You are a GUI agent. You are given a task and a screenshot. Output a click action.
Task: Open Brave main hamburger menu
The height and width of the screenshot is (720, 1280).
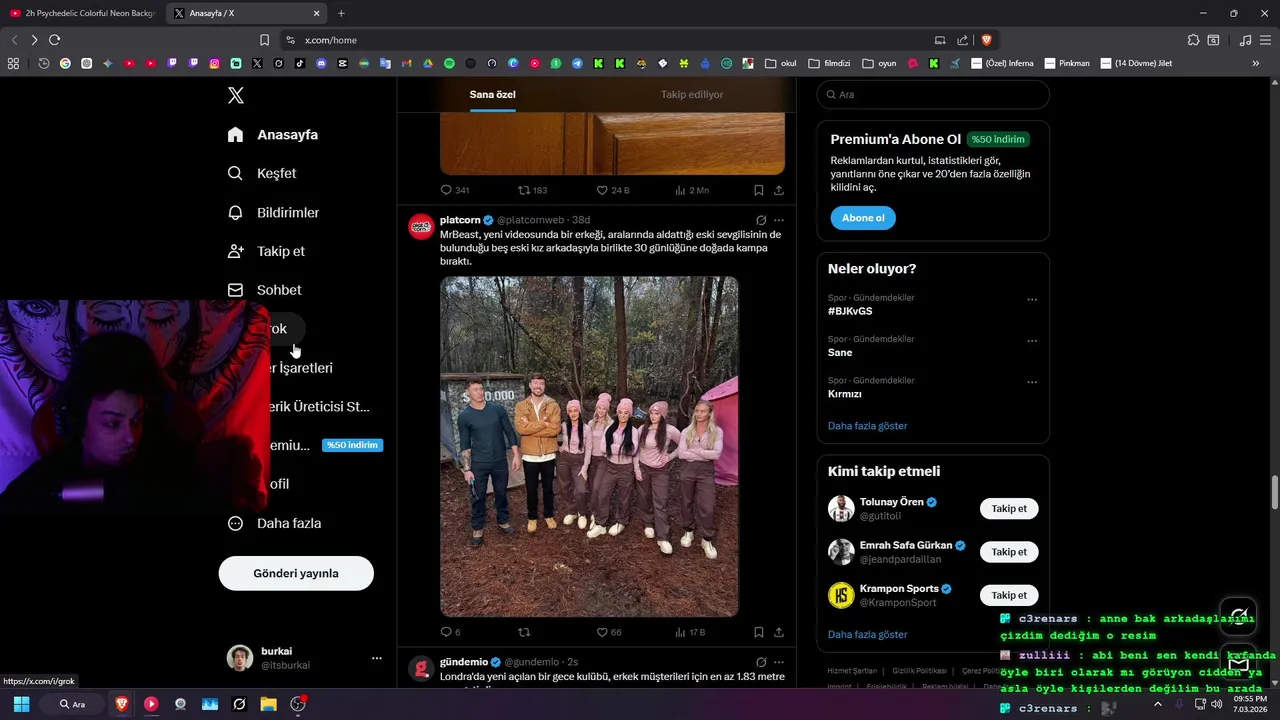[1266, 40]
